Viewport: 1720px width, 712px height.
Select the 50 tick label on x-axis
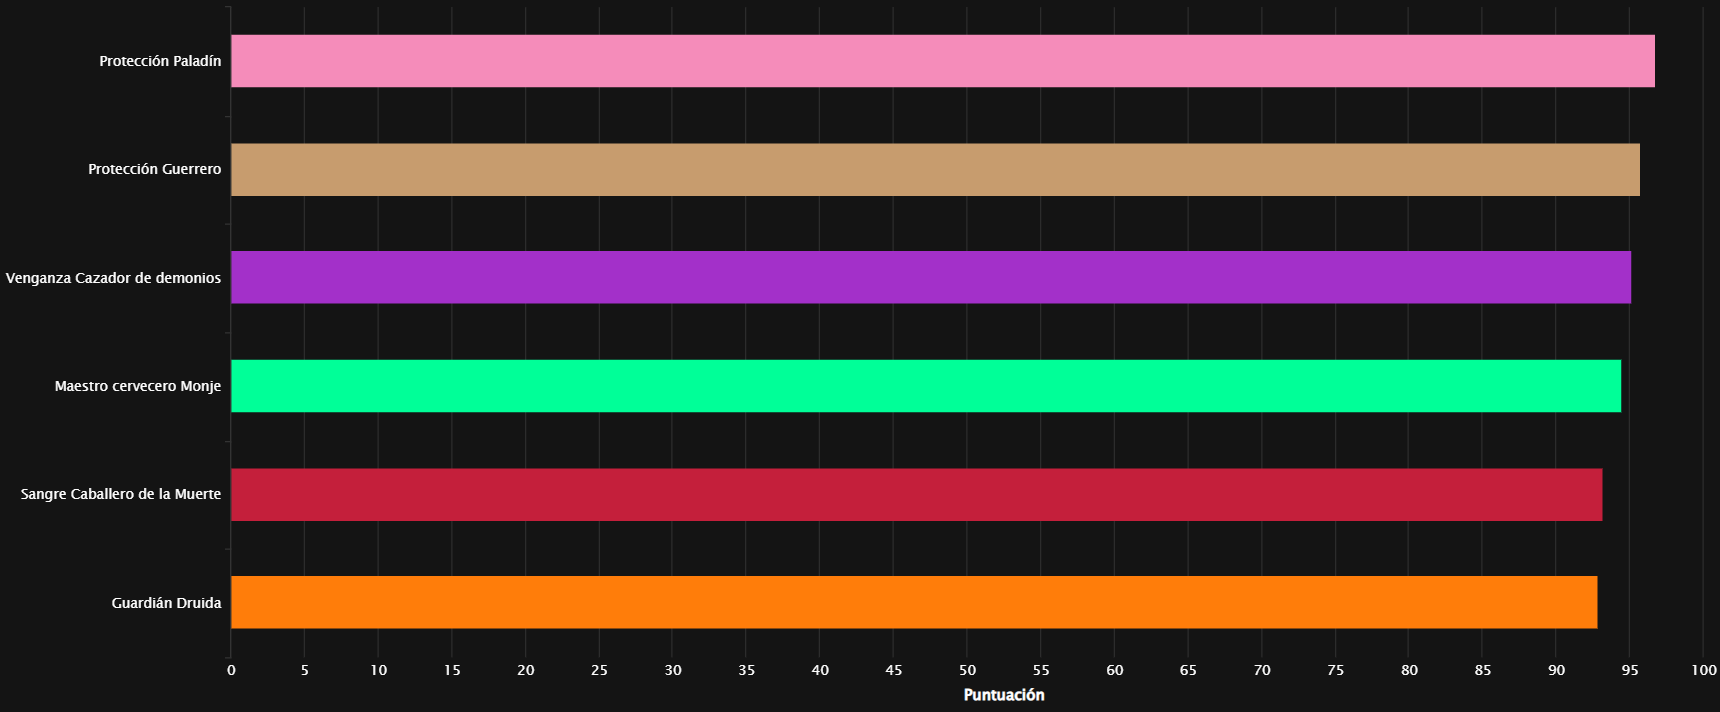(967, 670)
